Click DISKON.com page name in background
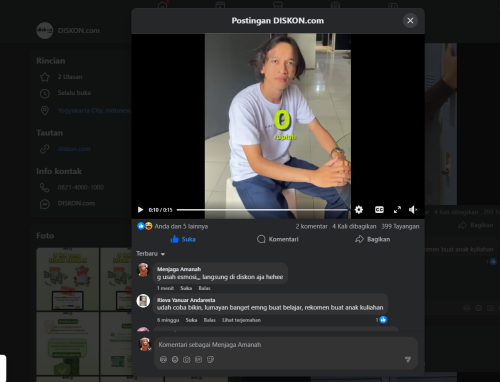 click(x=79, y=31)
